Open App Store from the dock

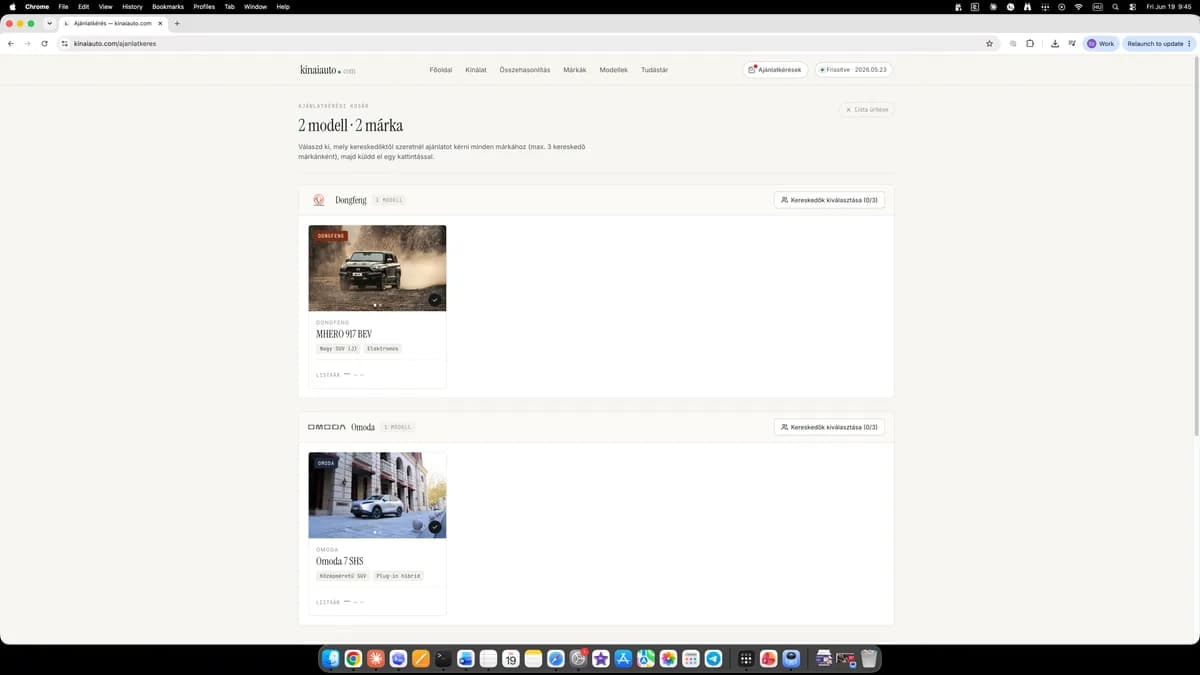(623, 659)
